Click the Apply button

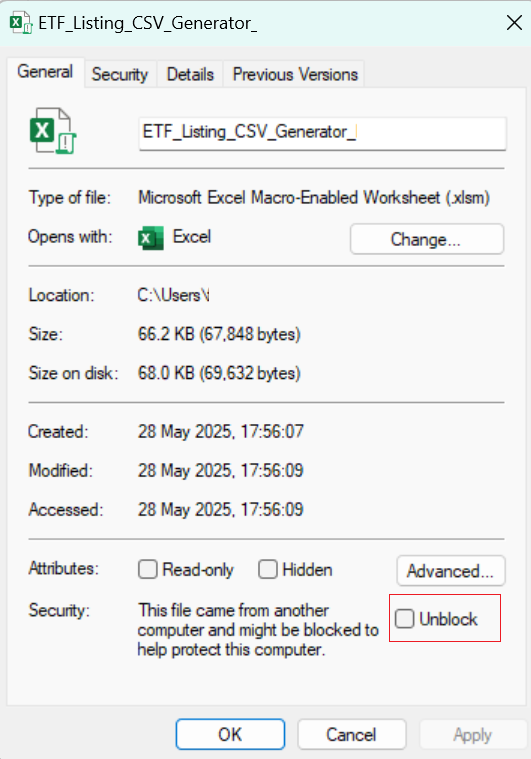click(x=472, y=735)
